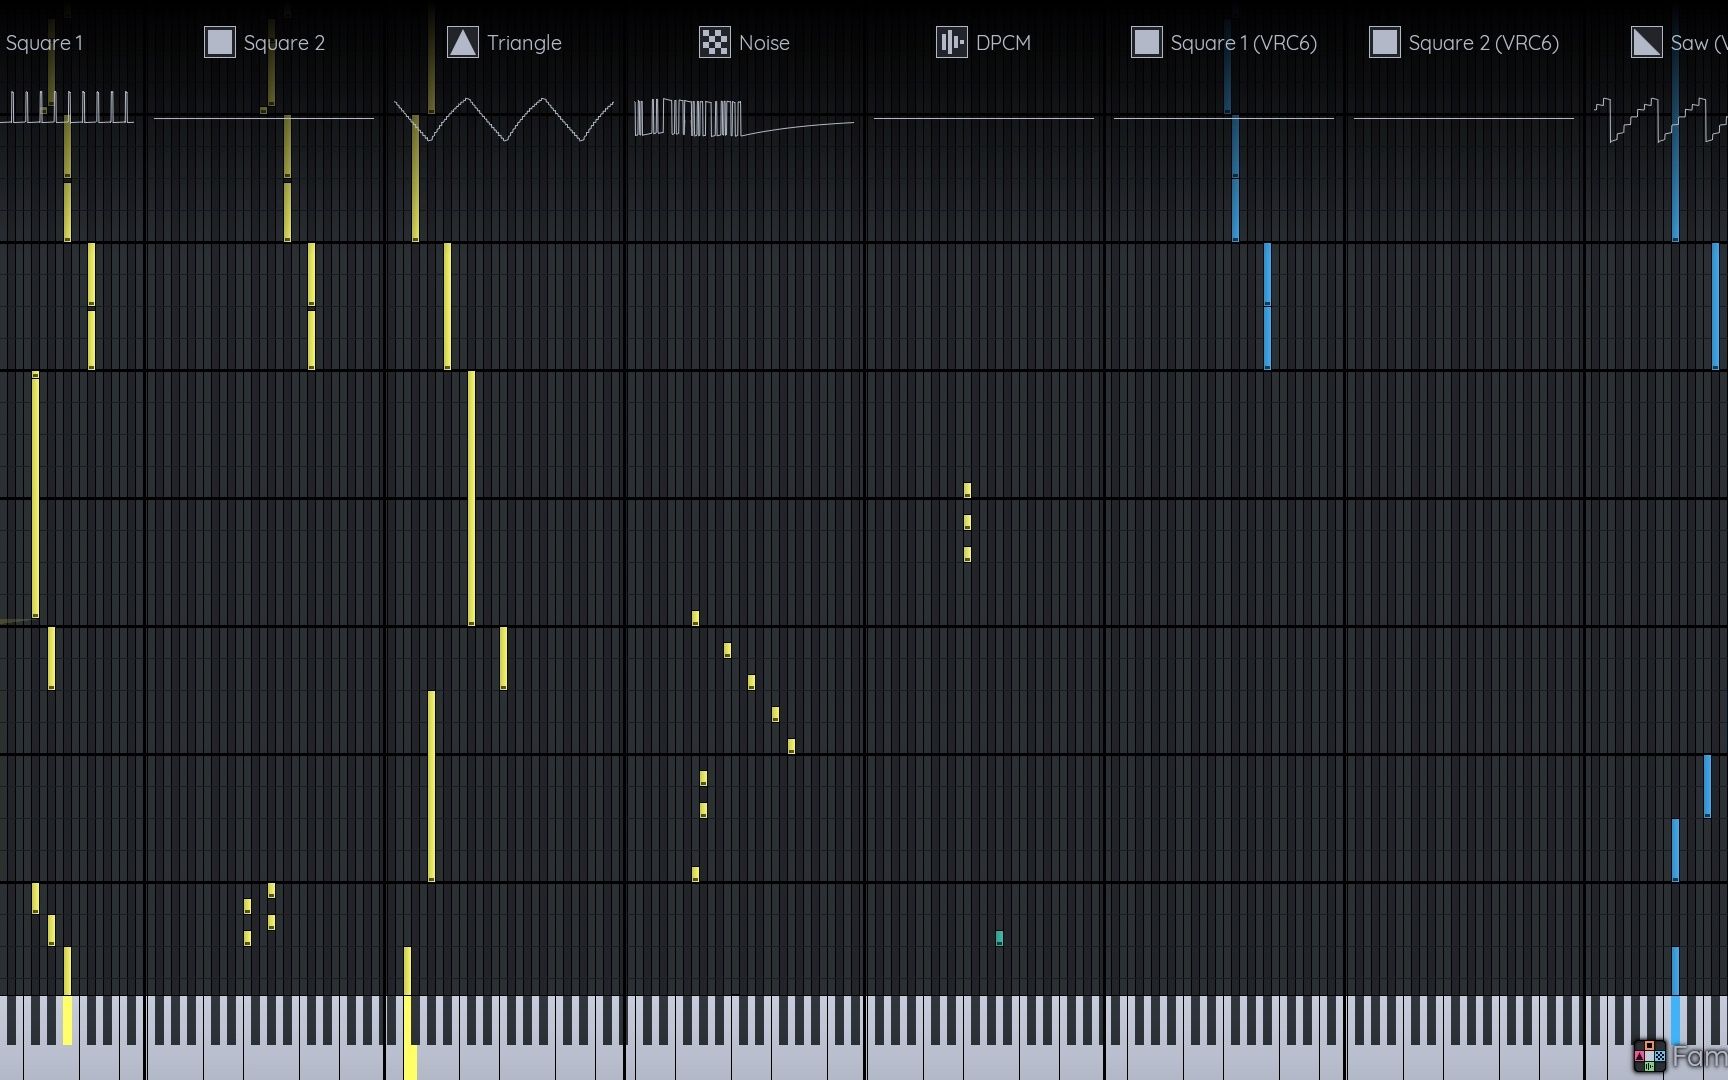This screenshot has height=1080, width=1728.
Task: Click the Triangle waveform oscilloscope display
Action: point(504,119)
